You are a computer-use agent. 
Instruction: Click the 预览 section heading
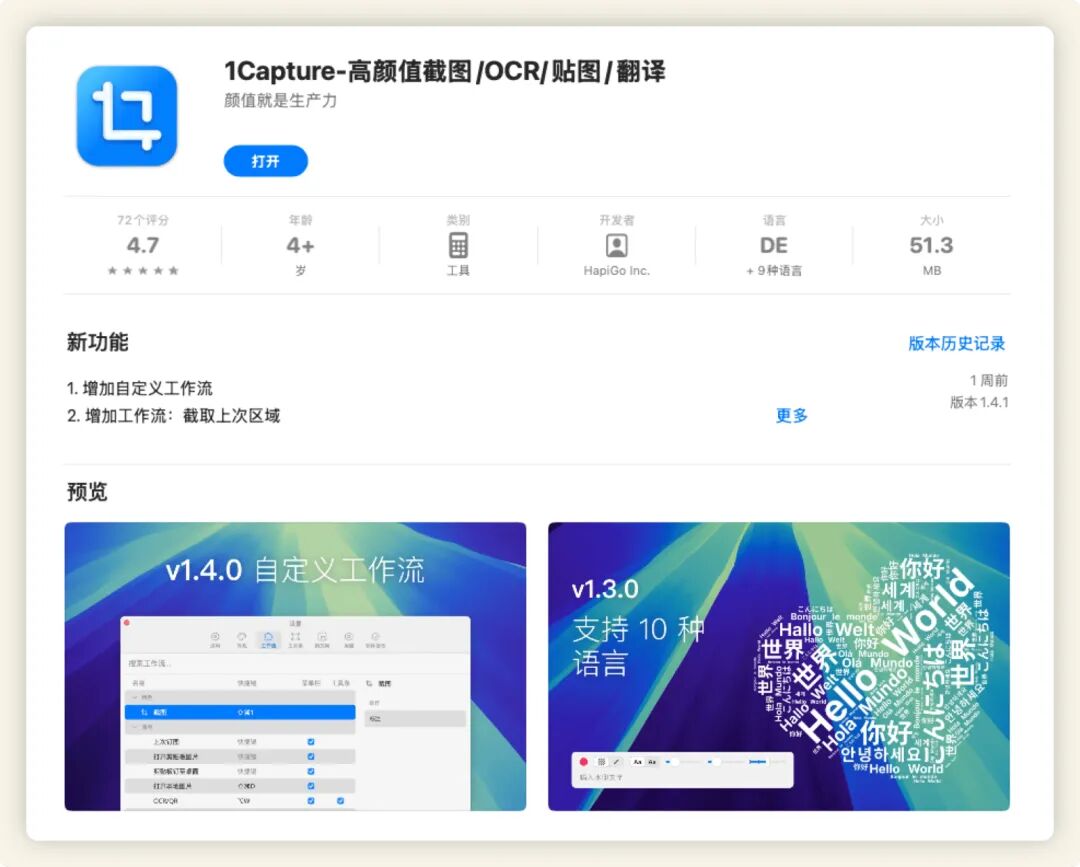[87, 492]
